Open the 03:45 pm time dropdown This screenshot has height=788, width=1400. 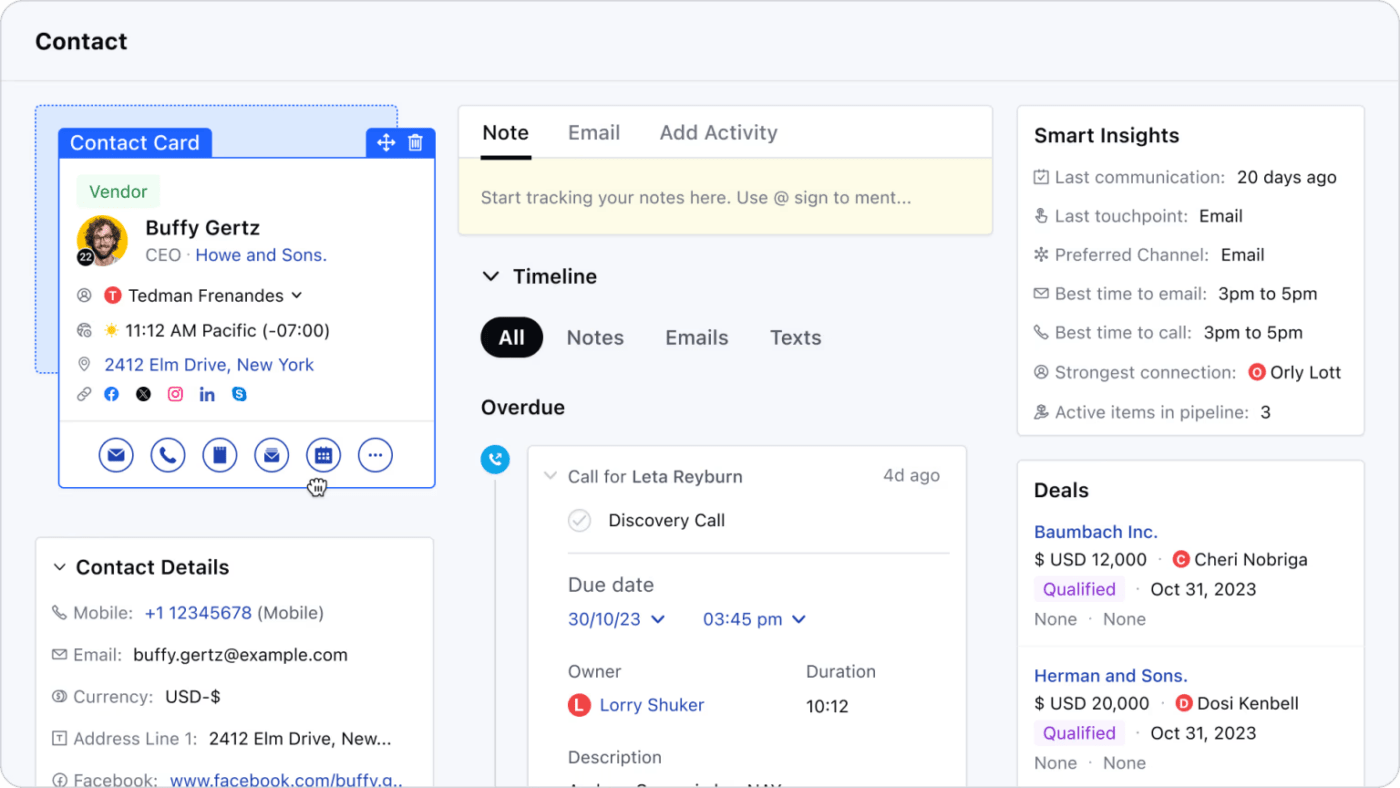click(755, 619)
